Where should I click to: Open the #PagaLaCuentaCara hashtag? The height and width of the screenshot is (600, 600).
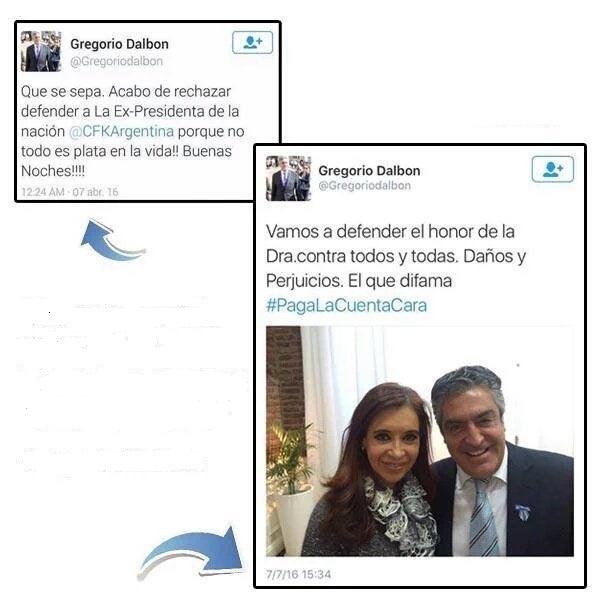tap(346, 305)
